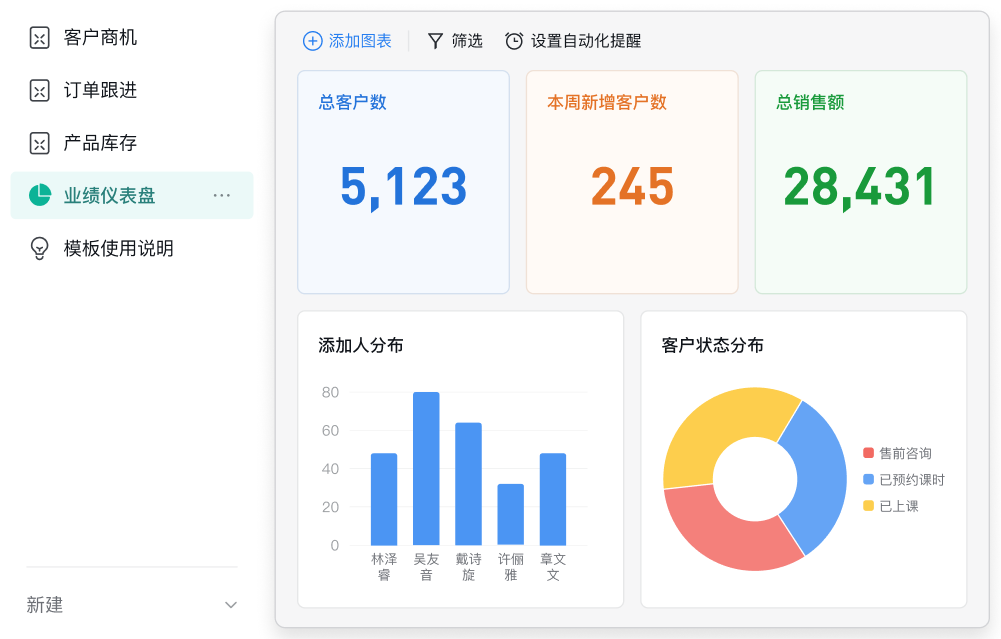Open the 产品库存 sidebar item
Screen dimensions: 1001x639
pyautogui.click(x=132, y=143)
